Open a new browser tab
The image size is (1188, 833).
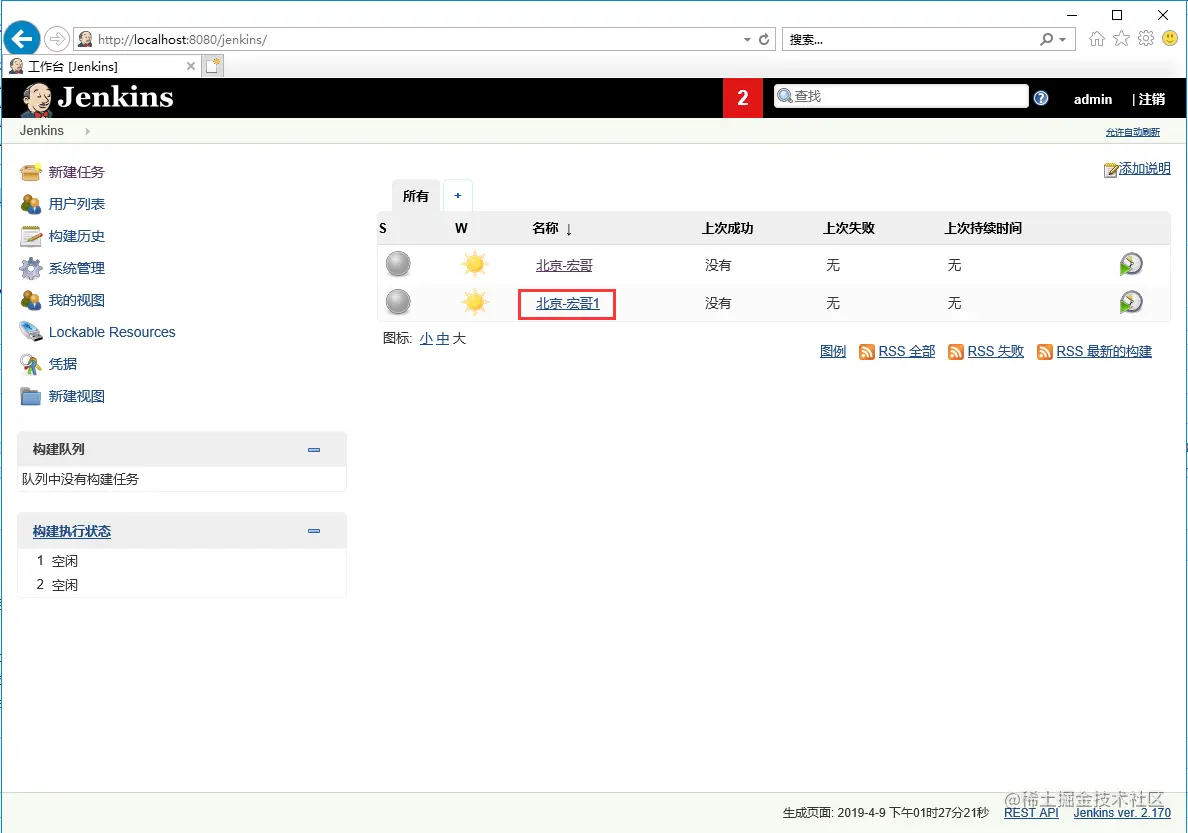point(213,66)
